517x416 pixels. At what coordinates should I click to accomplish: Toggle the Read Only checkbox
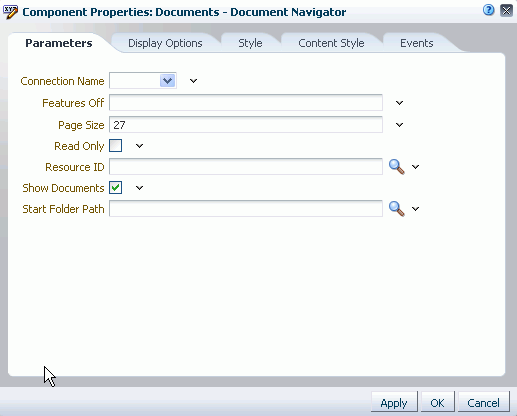(x=116, y=146)
